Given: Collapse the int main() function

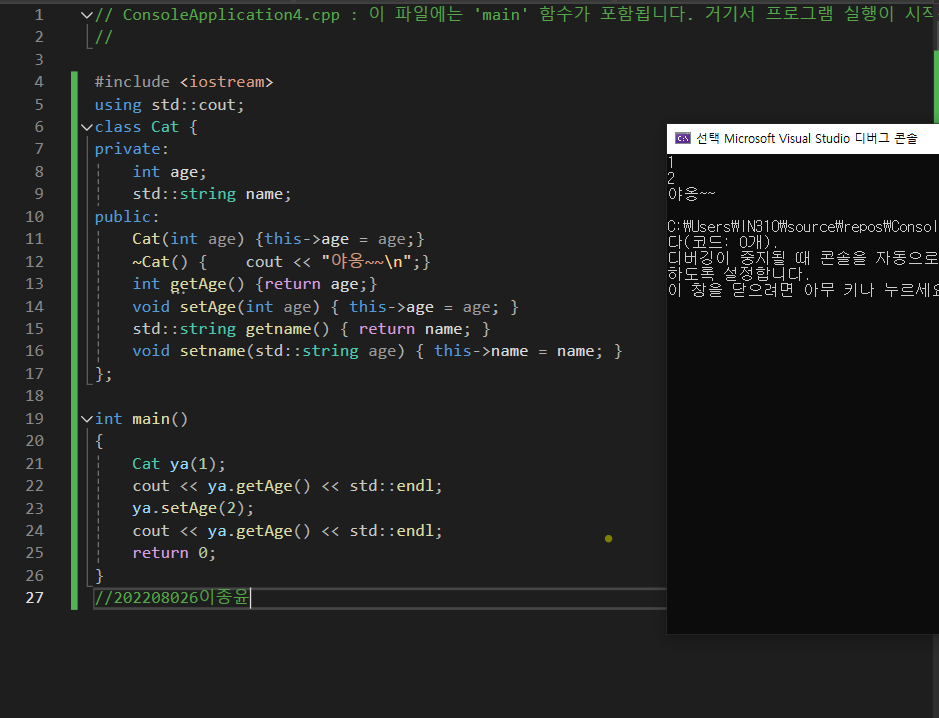Looking at the screenshot, I should pyautogui.click(x=87, y=419).
